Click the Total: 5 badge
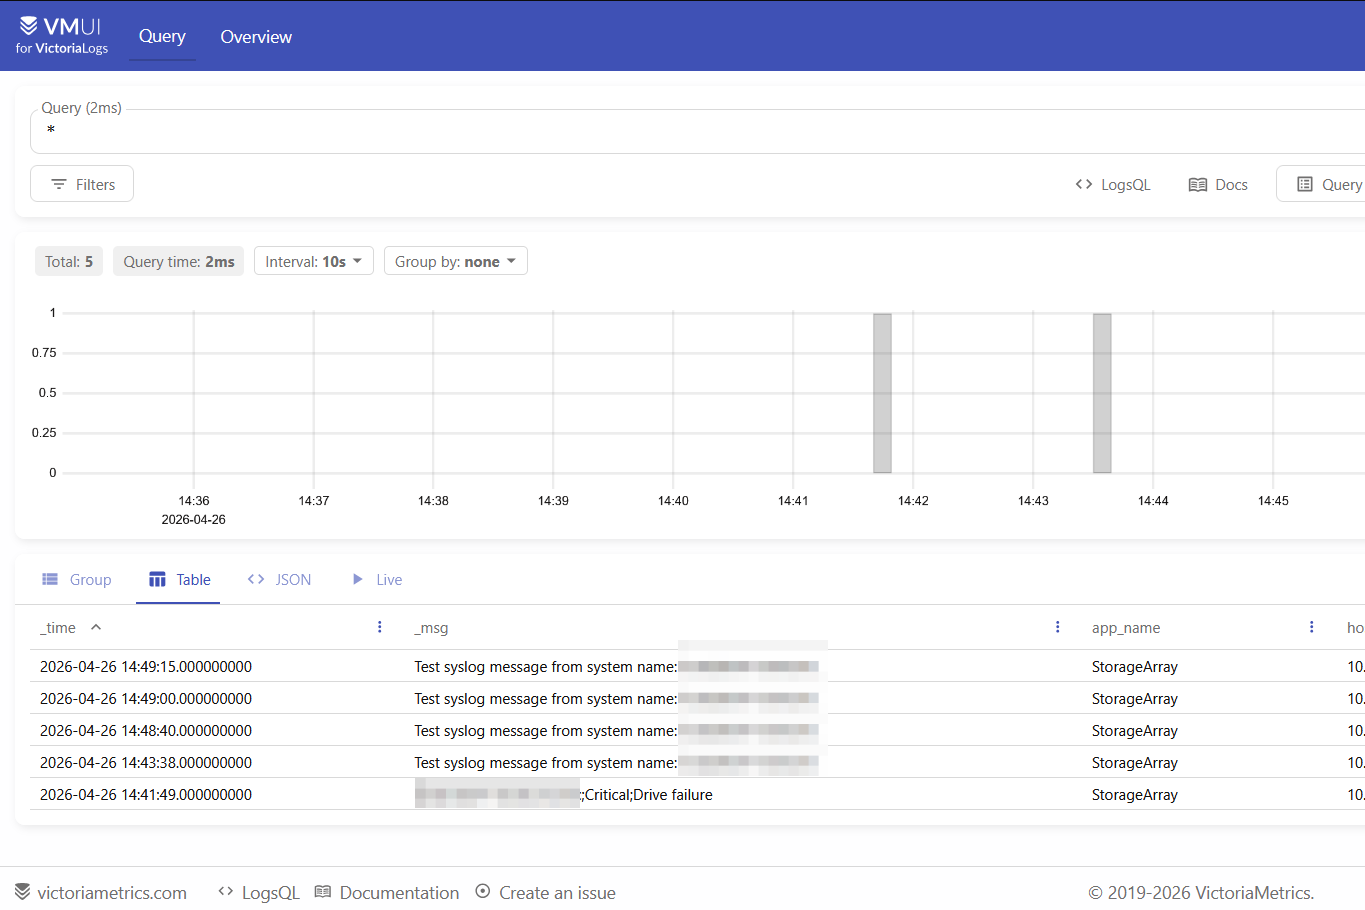The image size is (1365, 910). tap(69, 261)
